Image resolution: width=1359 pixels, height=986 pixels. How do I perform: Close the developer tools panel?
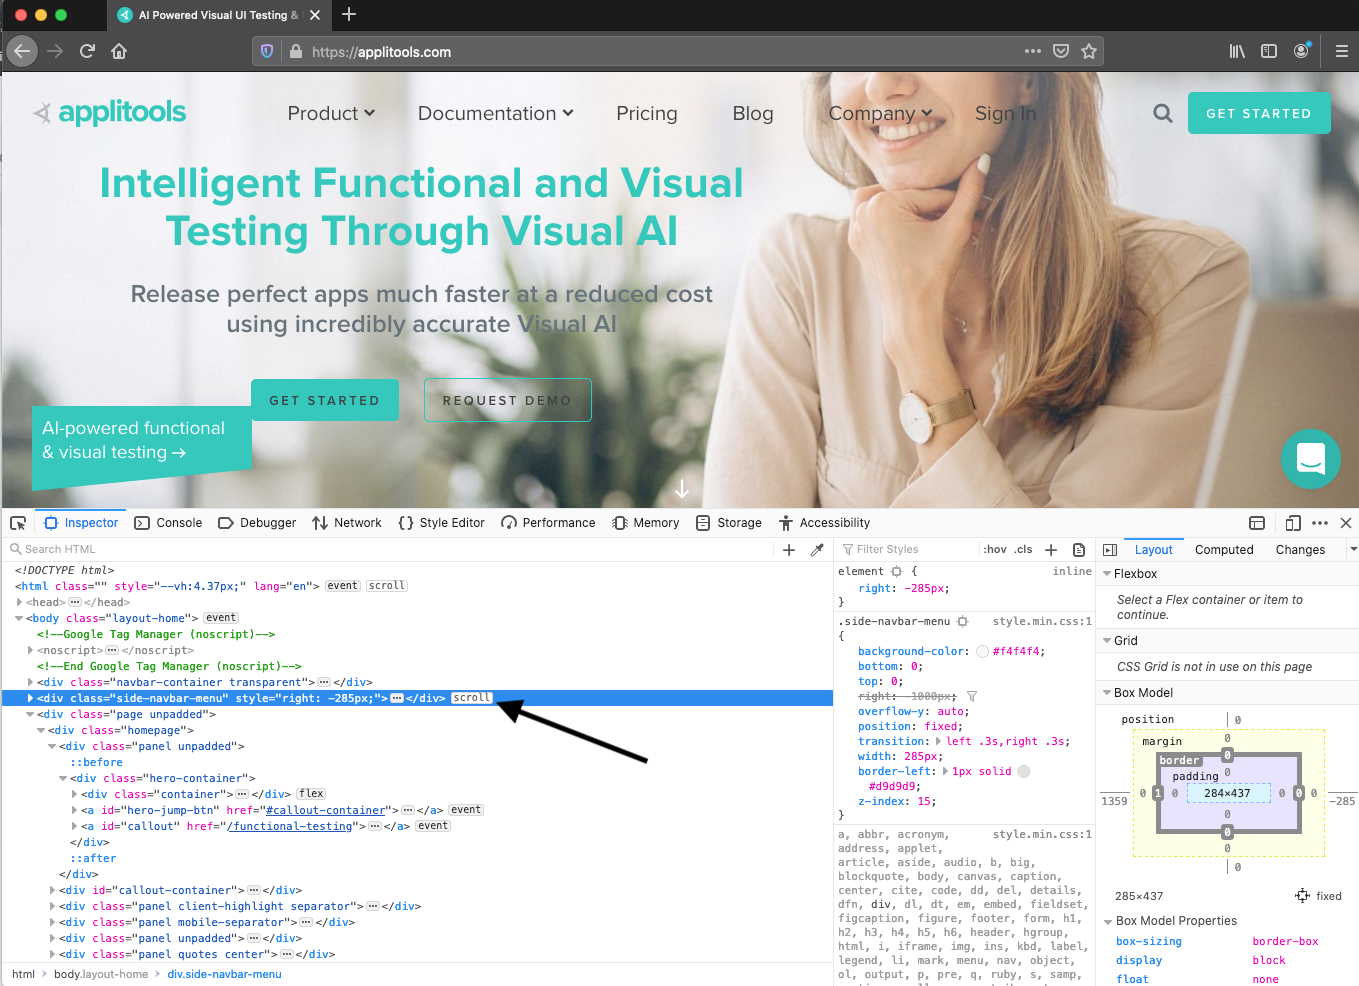pyautogui.click(x=1346, y=523)
